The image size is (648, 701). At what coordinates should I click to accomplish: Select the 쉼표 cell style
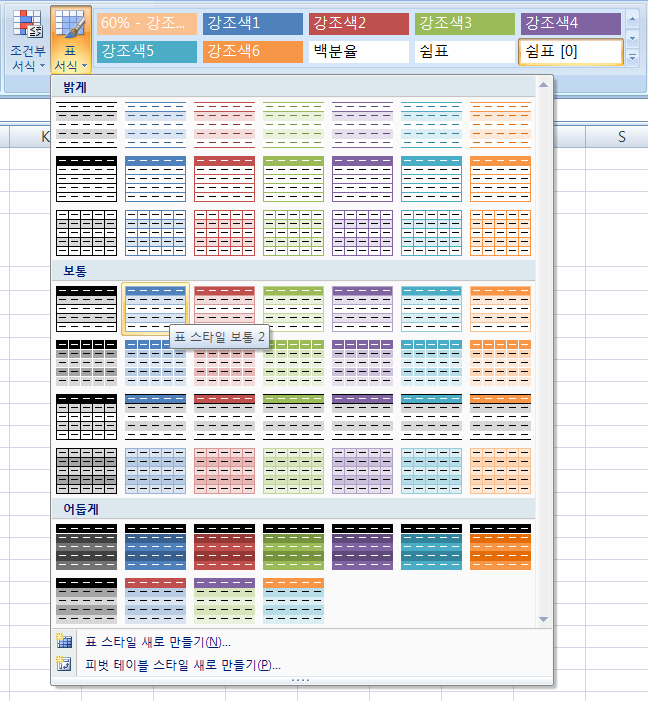(465, 52)
